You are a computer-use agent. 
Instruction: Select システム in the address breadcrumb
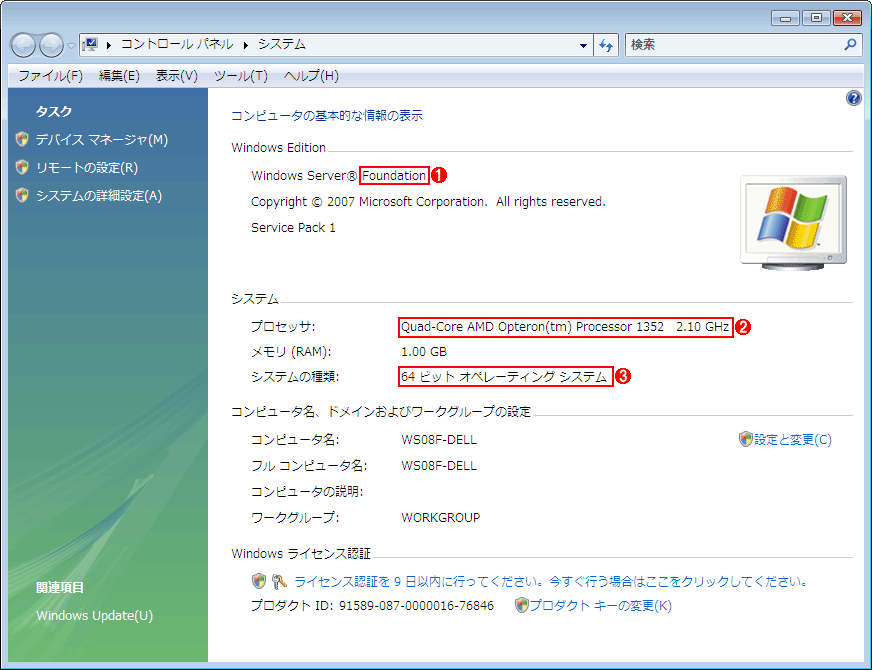point(282,44)
